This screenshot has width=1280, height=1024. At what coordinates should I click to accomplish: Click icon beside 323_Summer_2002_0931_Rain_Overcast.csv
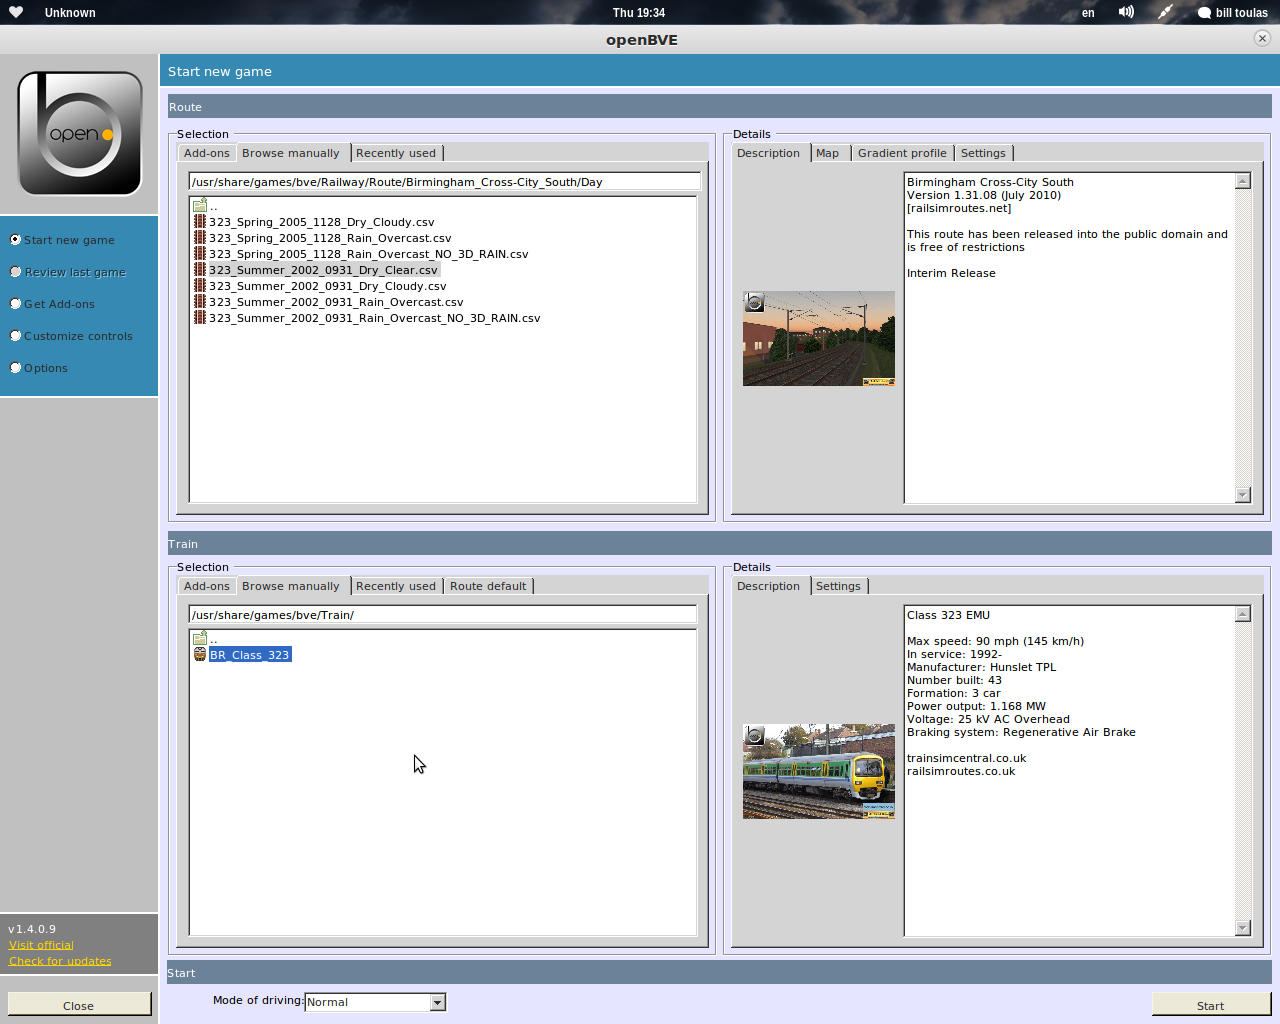(x=200, y=302)
